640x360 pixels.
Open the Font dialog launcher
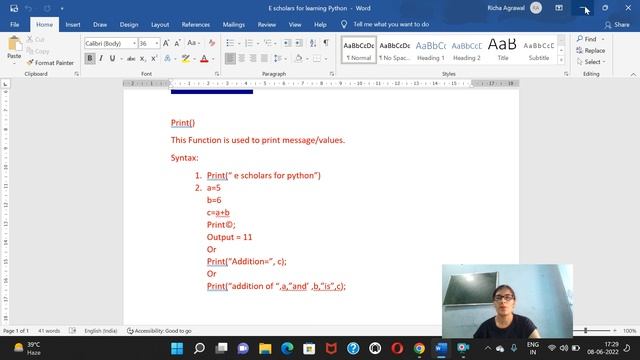tap(217, 74)
